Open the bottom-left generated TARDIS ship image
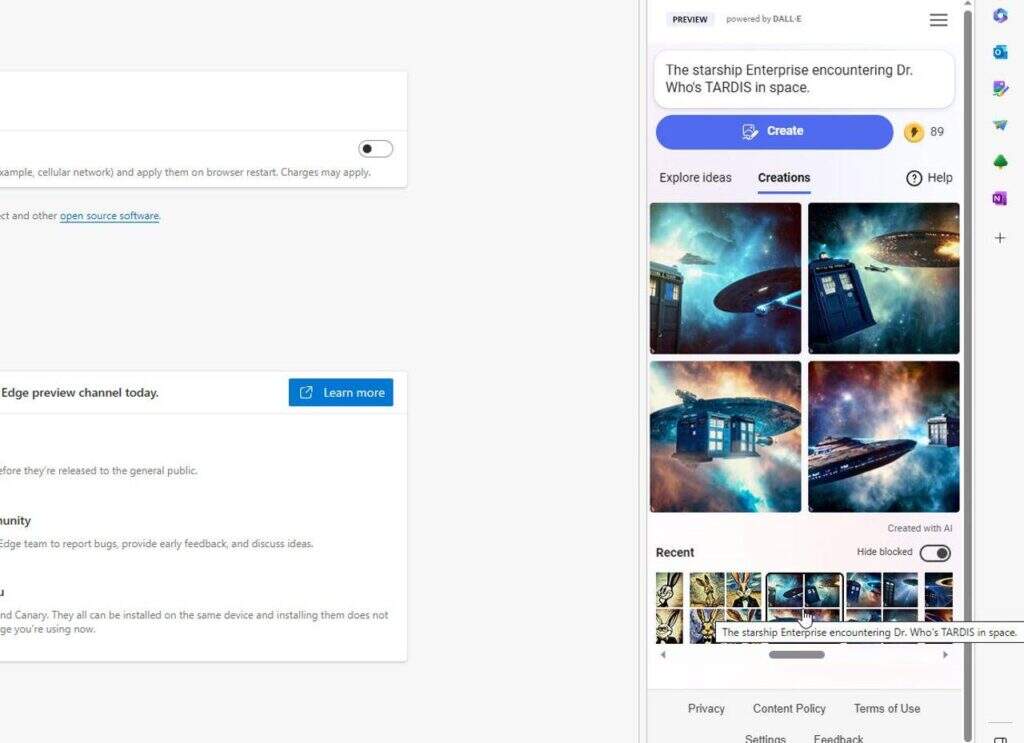The width and height of the screenshot is (1024, 743). click(x=725, y=437)
